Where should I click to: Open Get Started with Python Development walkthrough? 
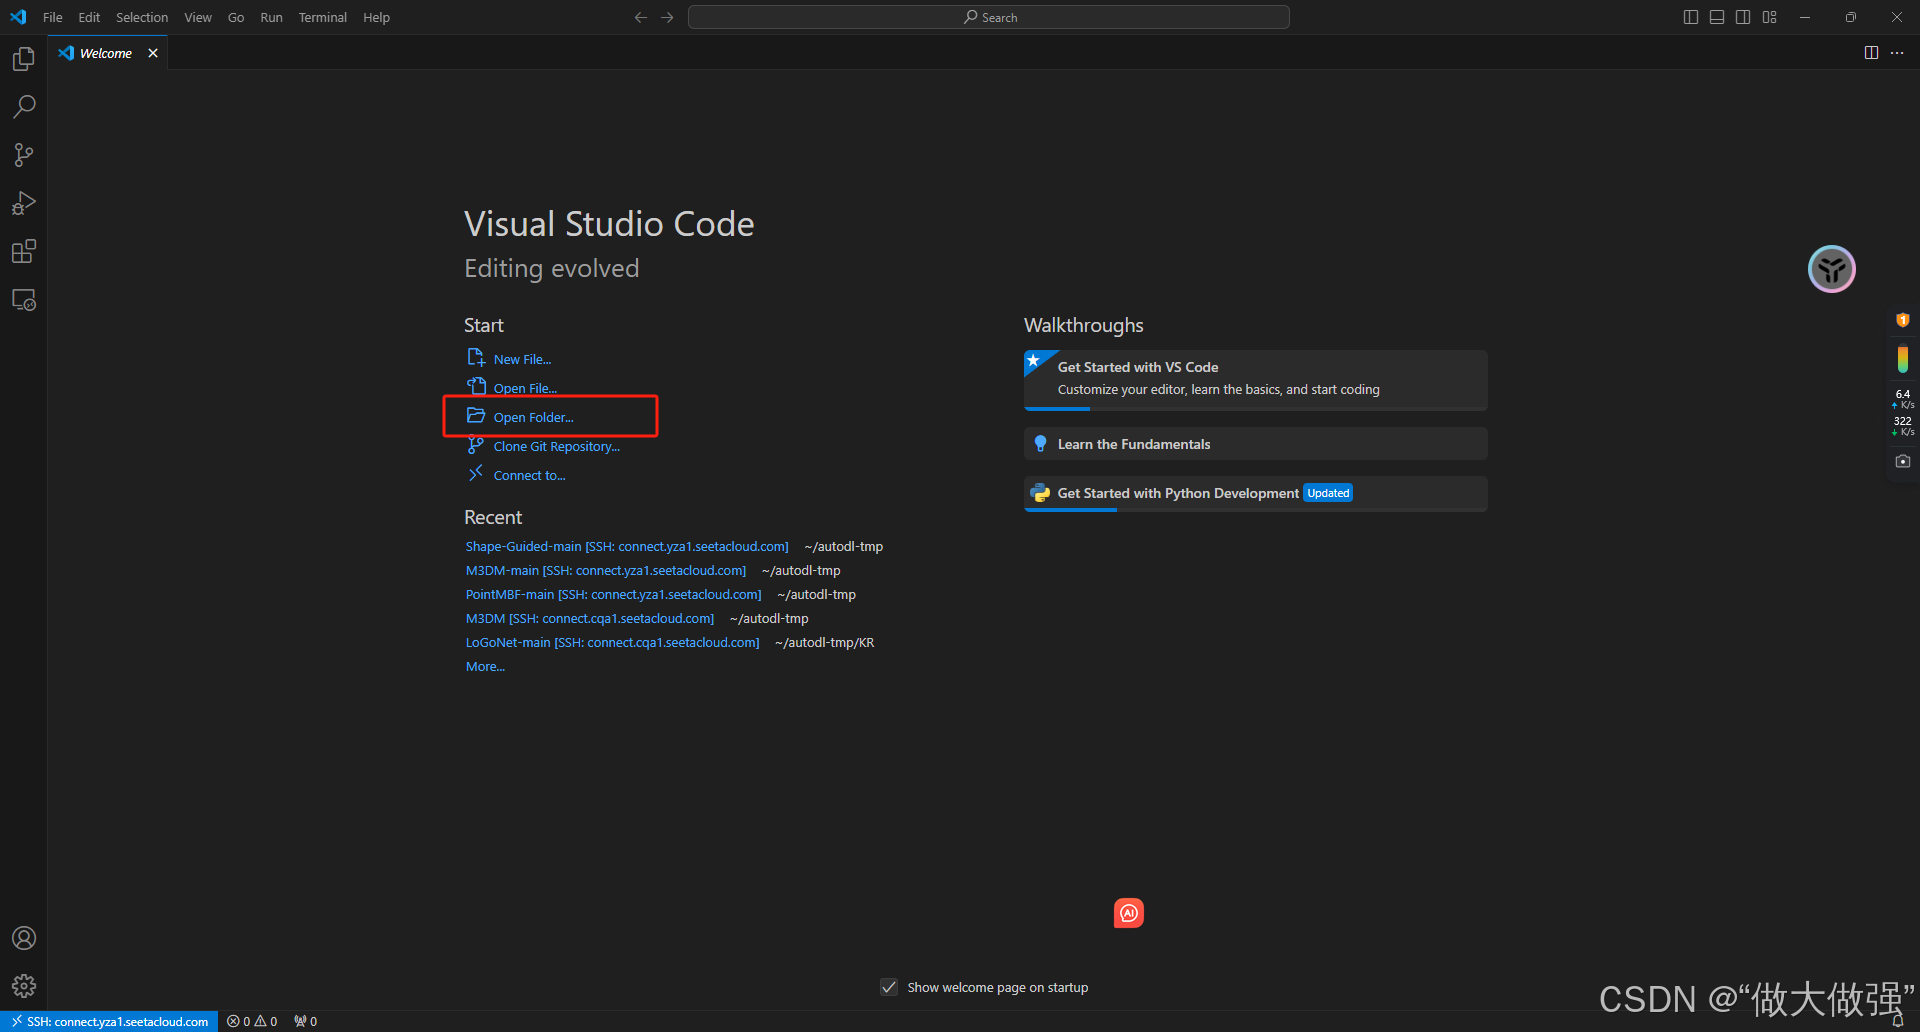coord(1255,494)
